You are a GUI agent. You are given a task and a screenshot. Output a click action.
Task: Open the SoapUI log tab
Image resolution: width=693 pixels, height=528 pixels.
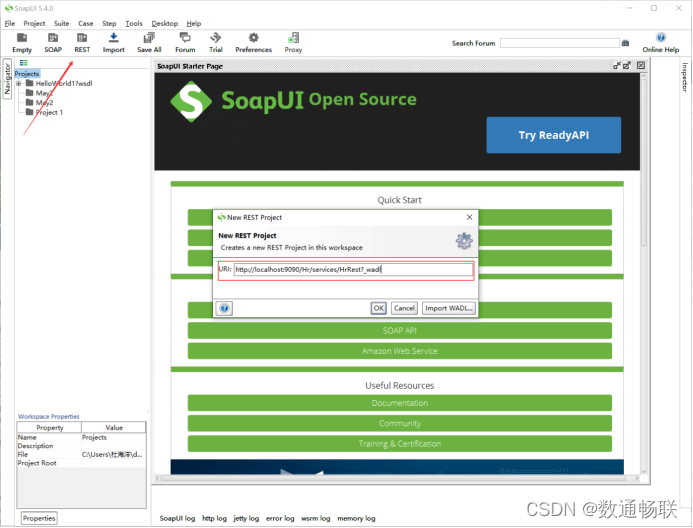tap(177, 518)
